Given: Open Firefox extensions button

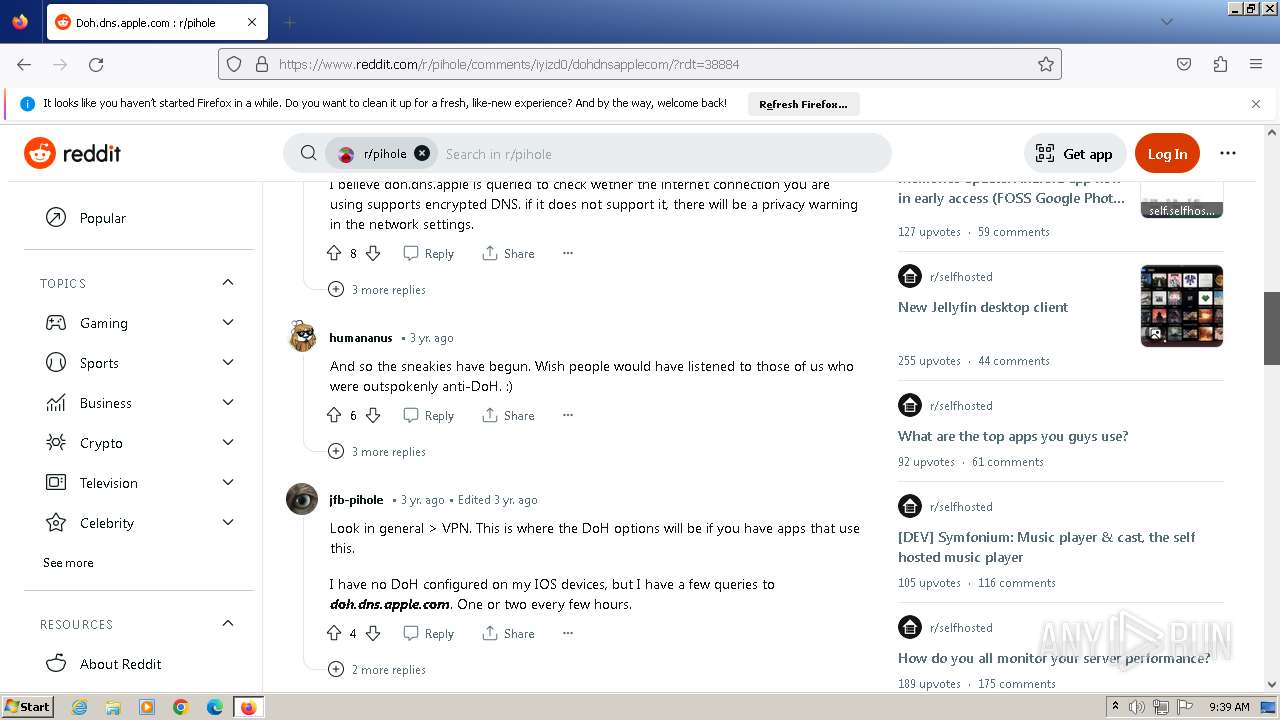Looking at the screenshot, I should tap(1220, 64).
